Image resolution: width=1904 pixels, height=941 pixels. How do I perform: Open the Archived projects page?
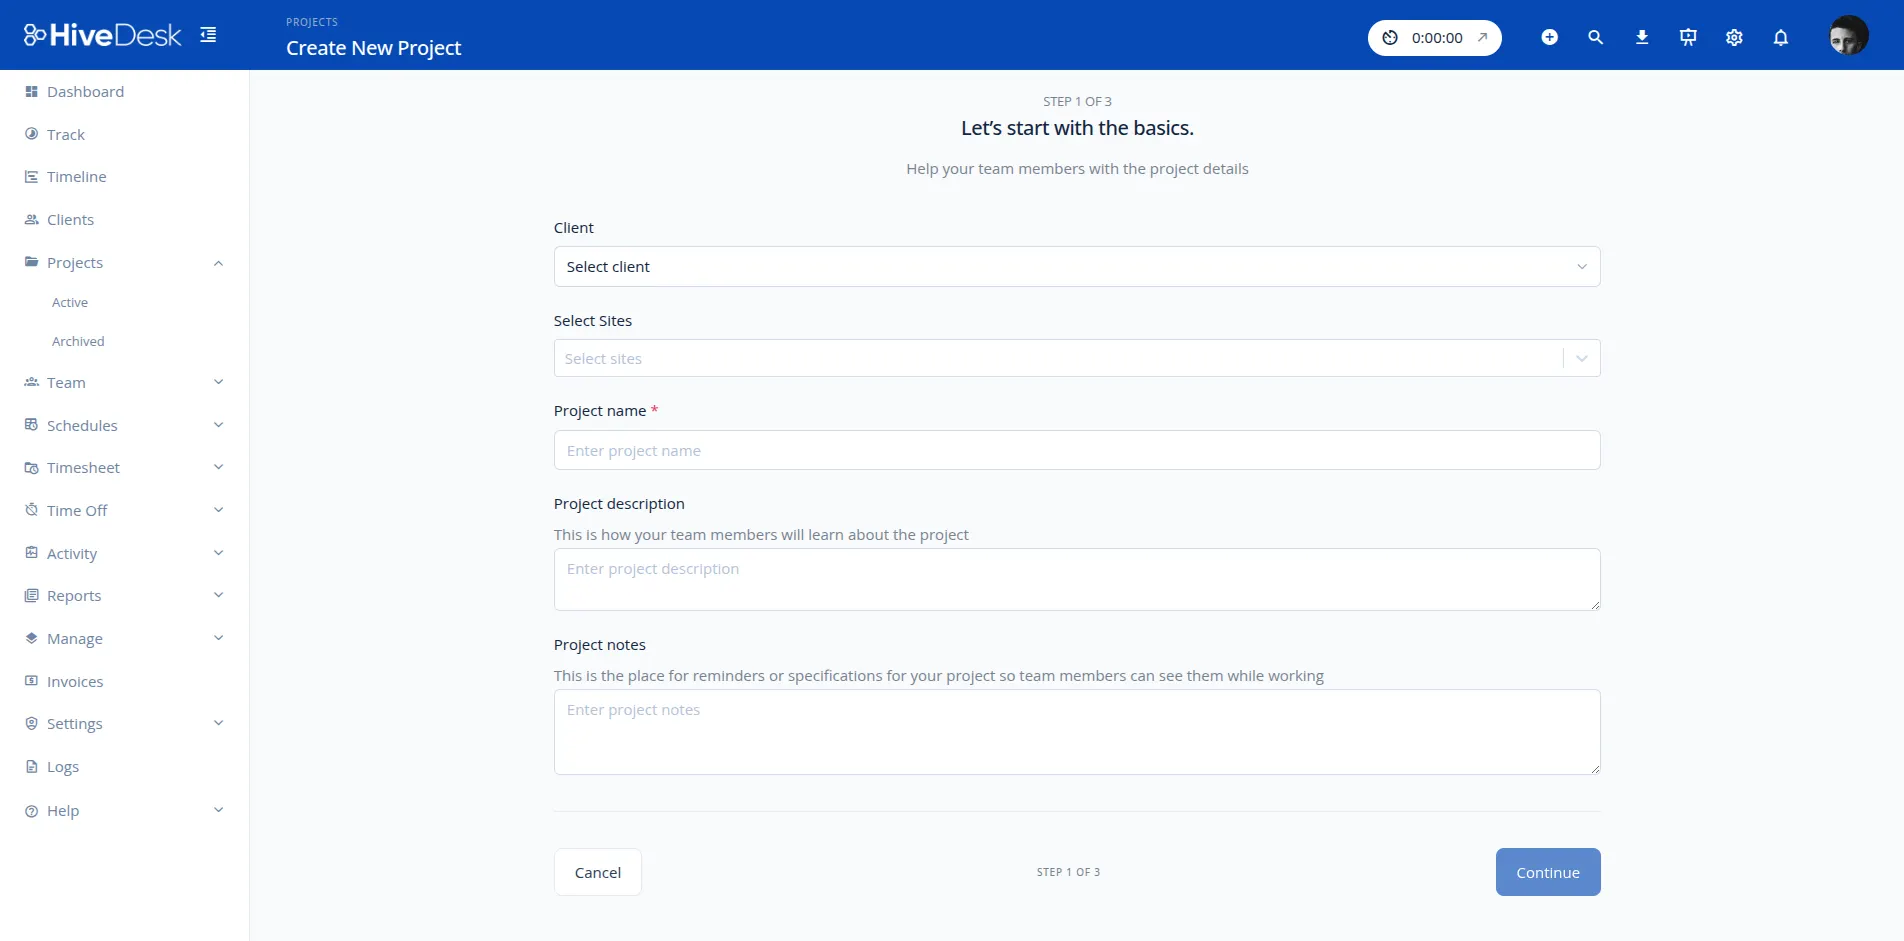click(x=78, y=341)
